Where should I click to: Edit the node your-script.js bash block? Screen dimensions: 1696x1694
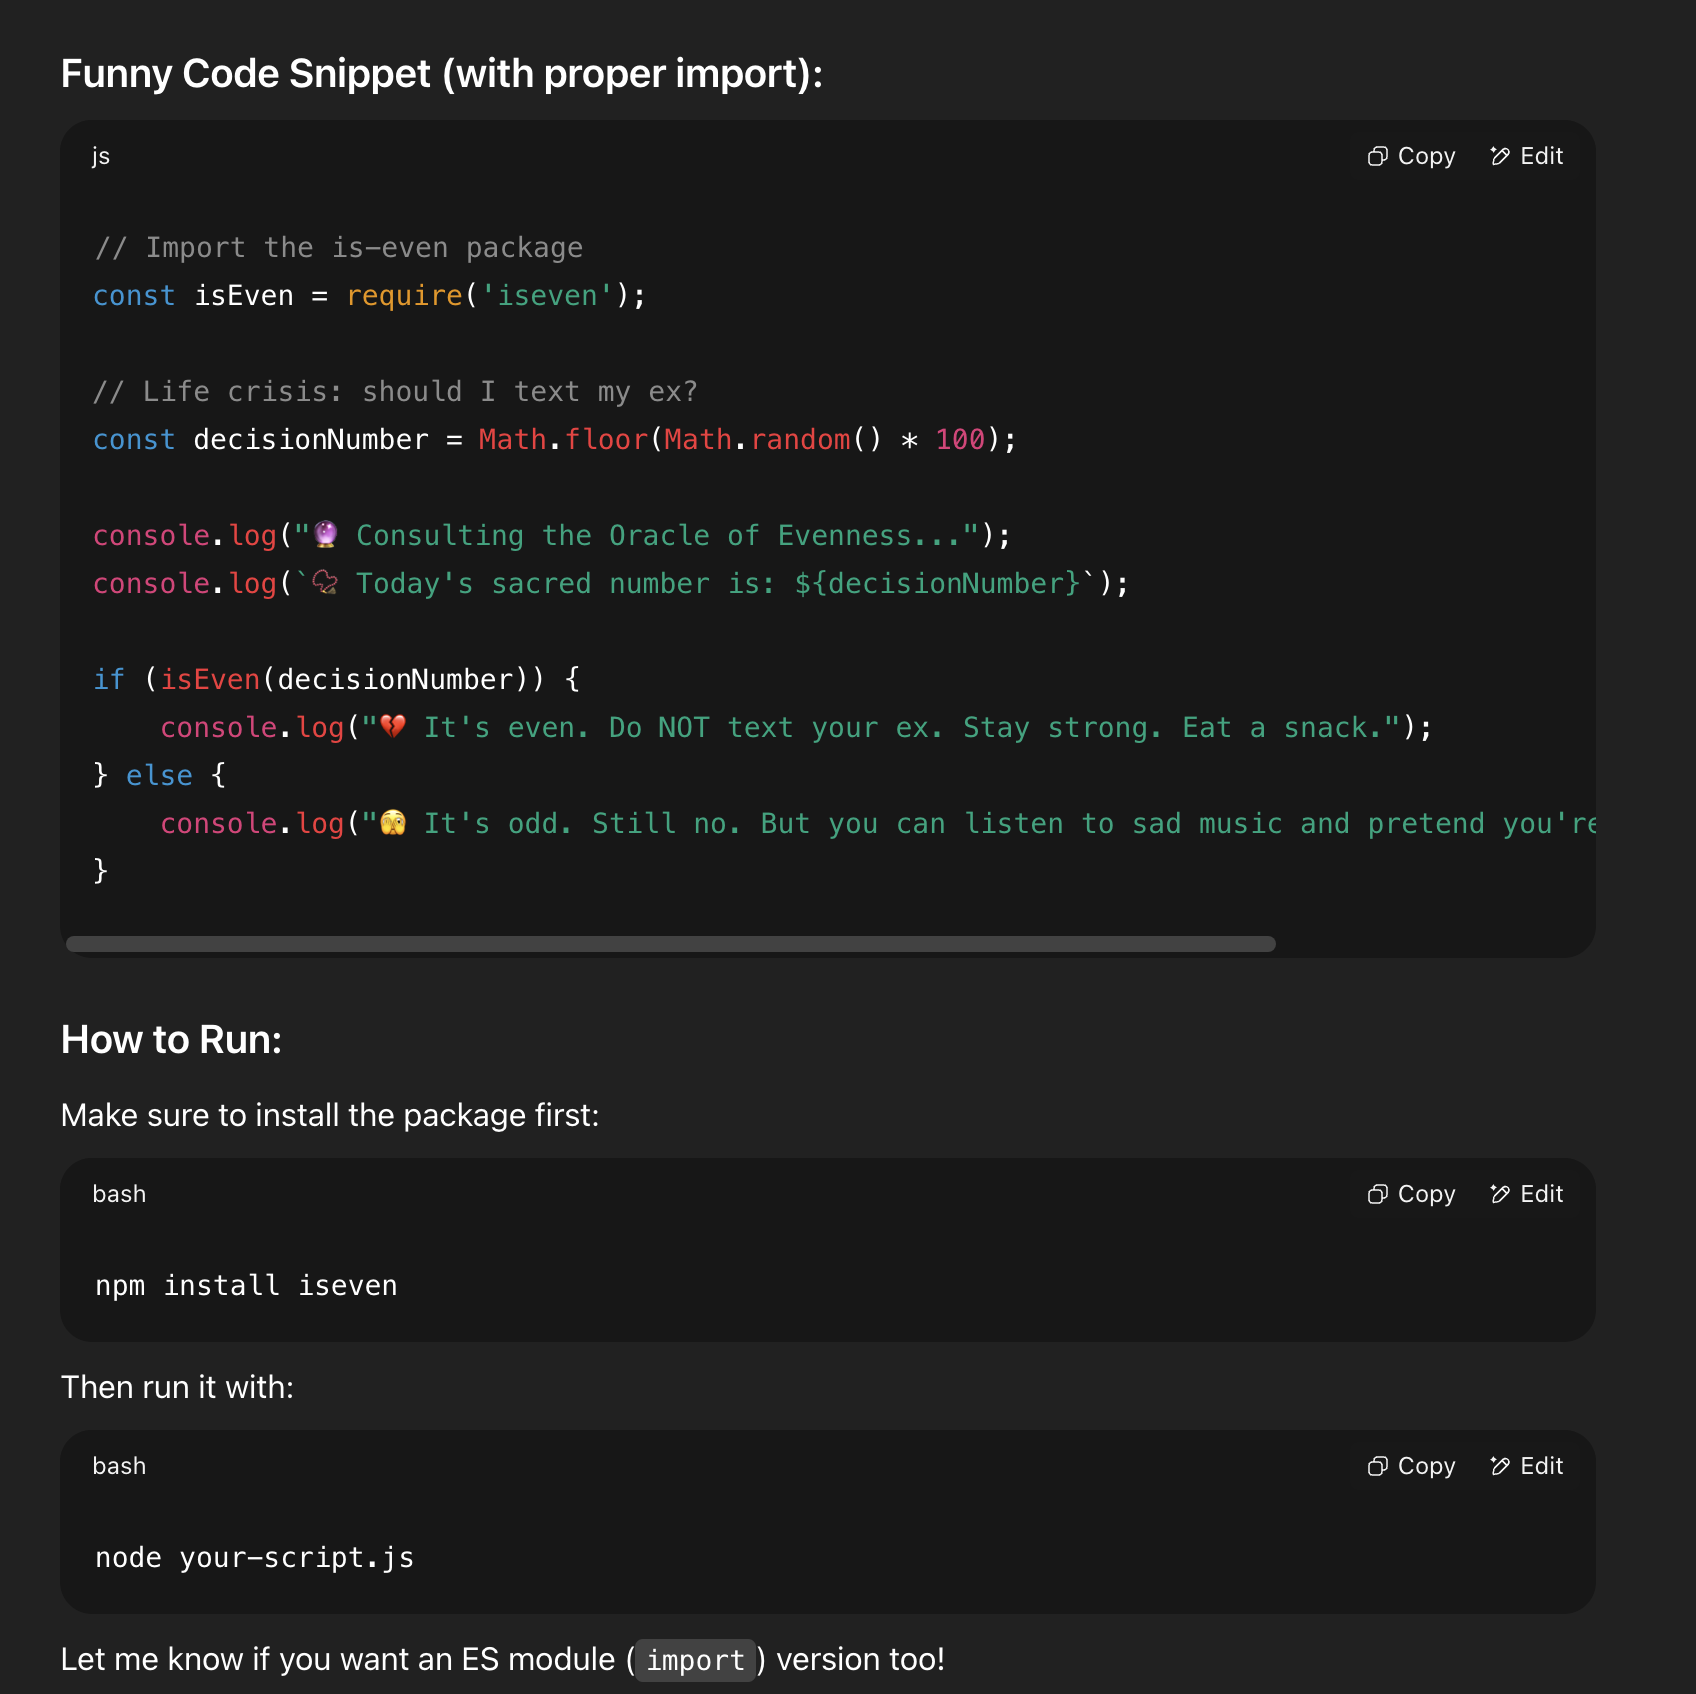(x=1526, y=1466)
